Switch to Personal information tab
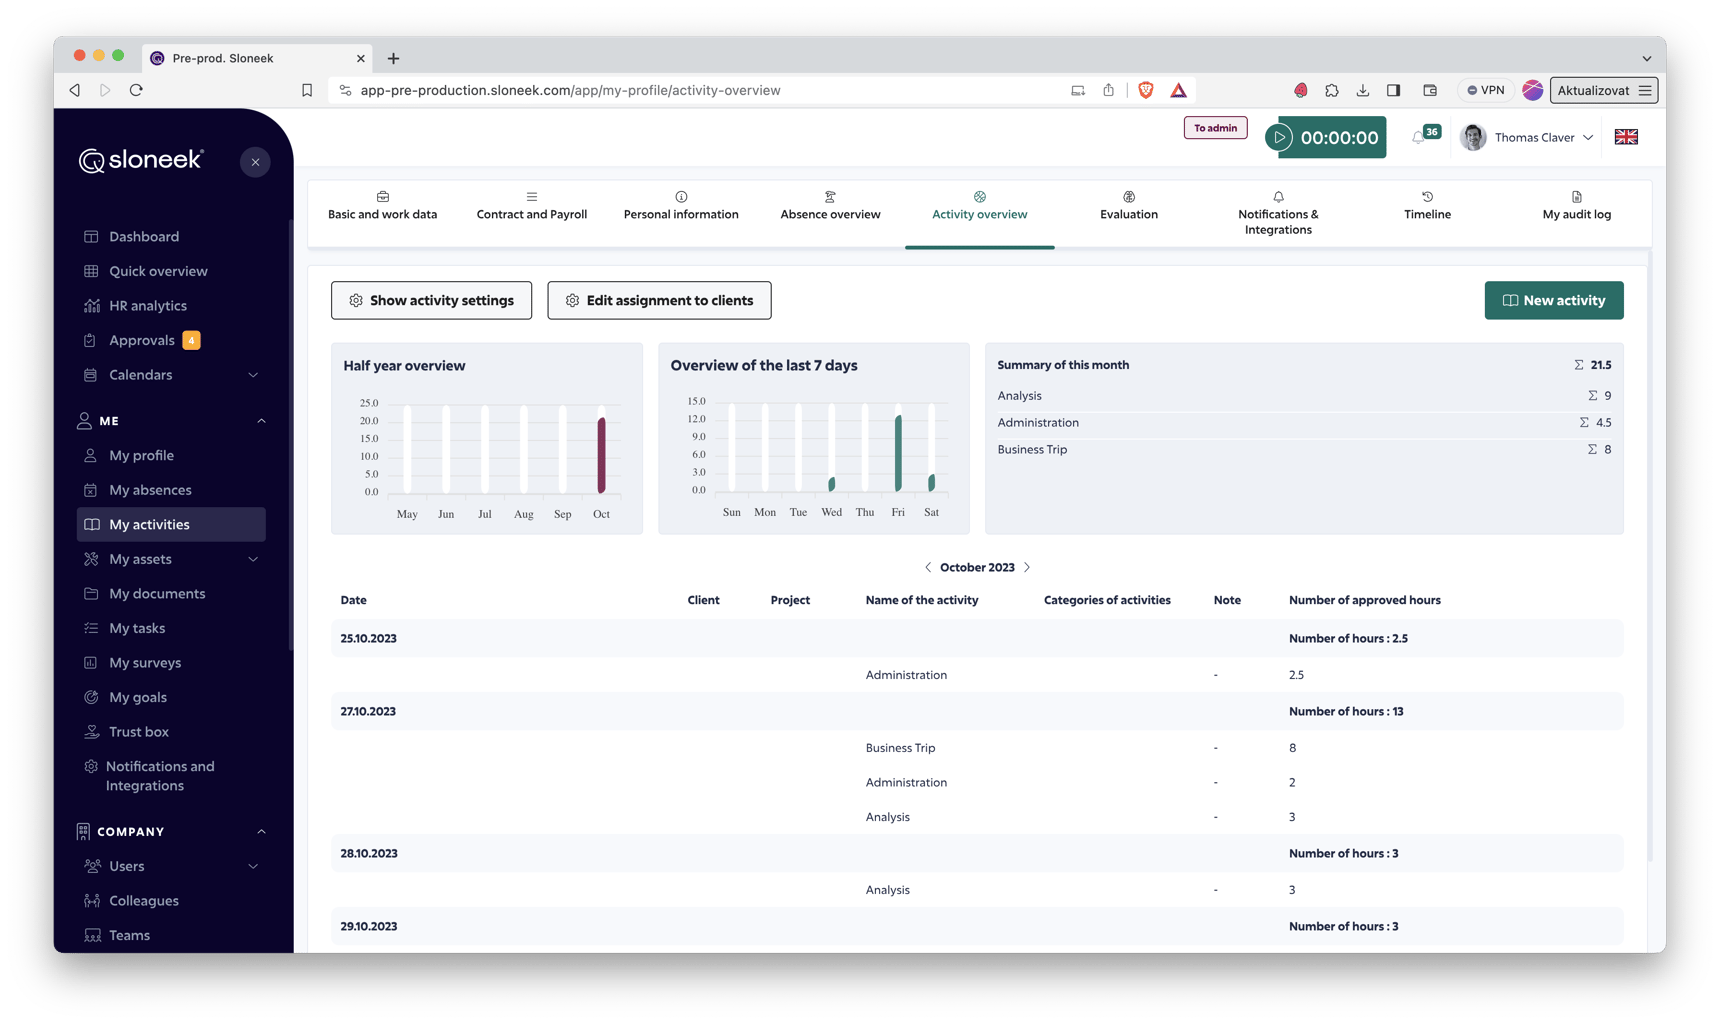The width and height of the screenshot is (1720, 1024). tap(681, 206)
